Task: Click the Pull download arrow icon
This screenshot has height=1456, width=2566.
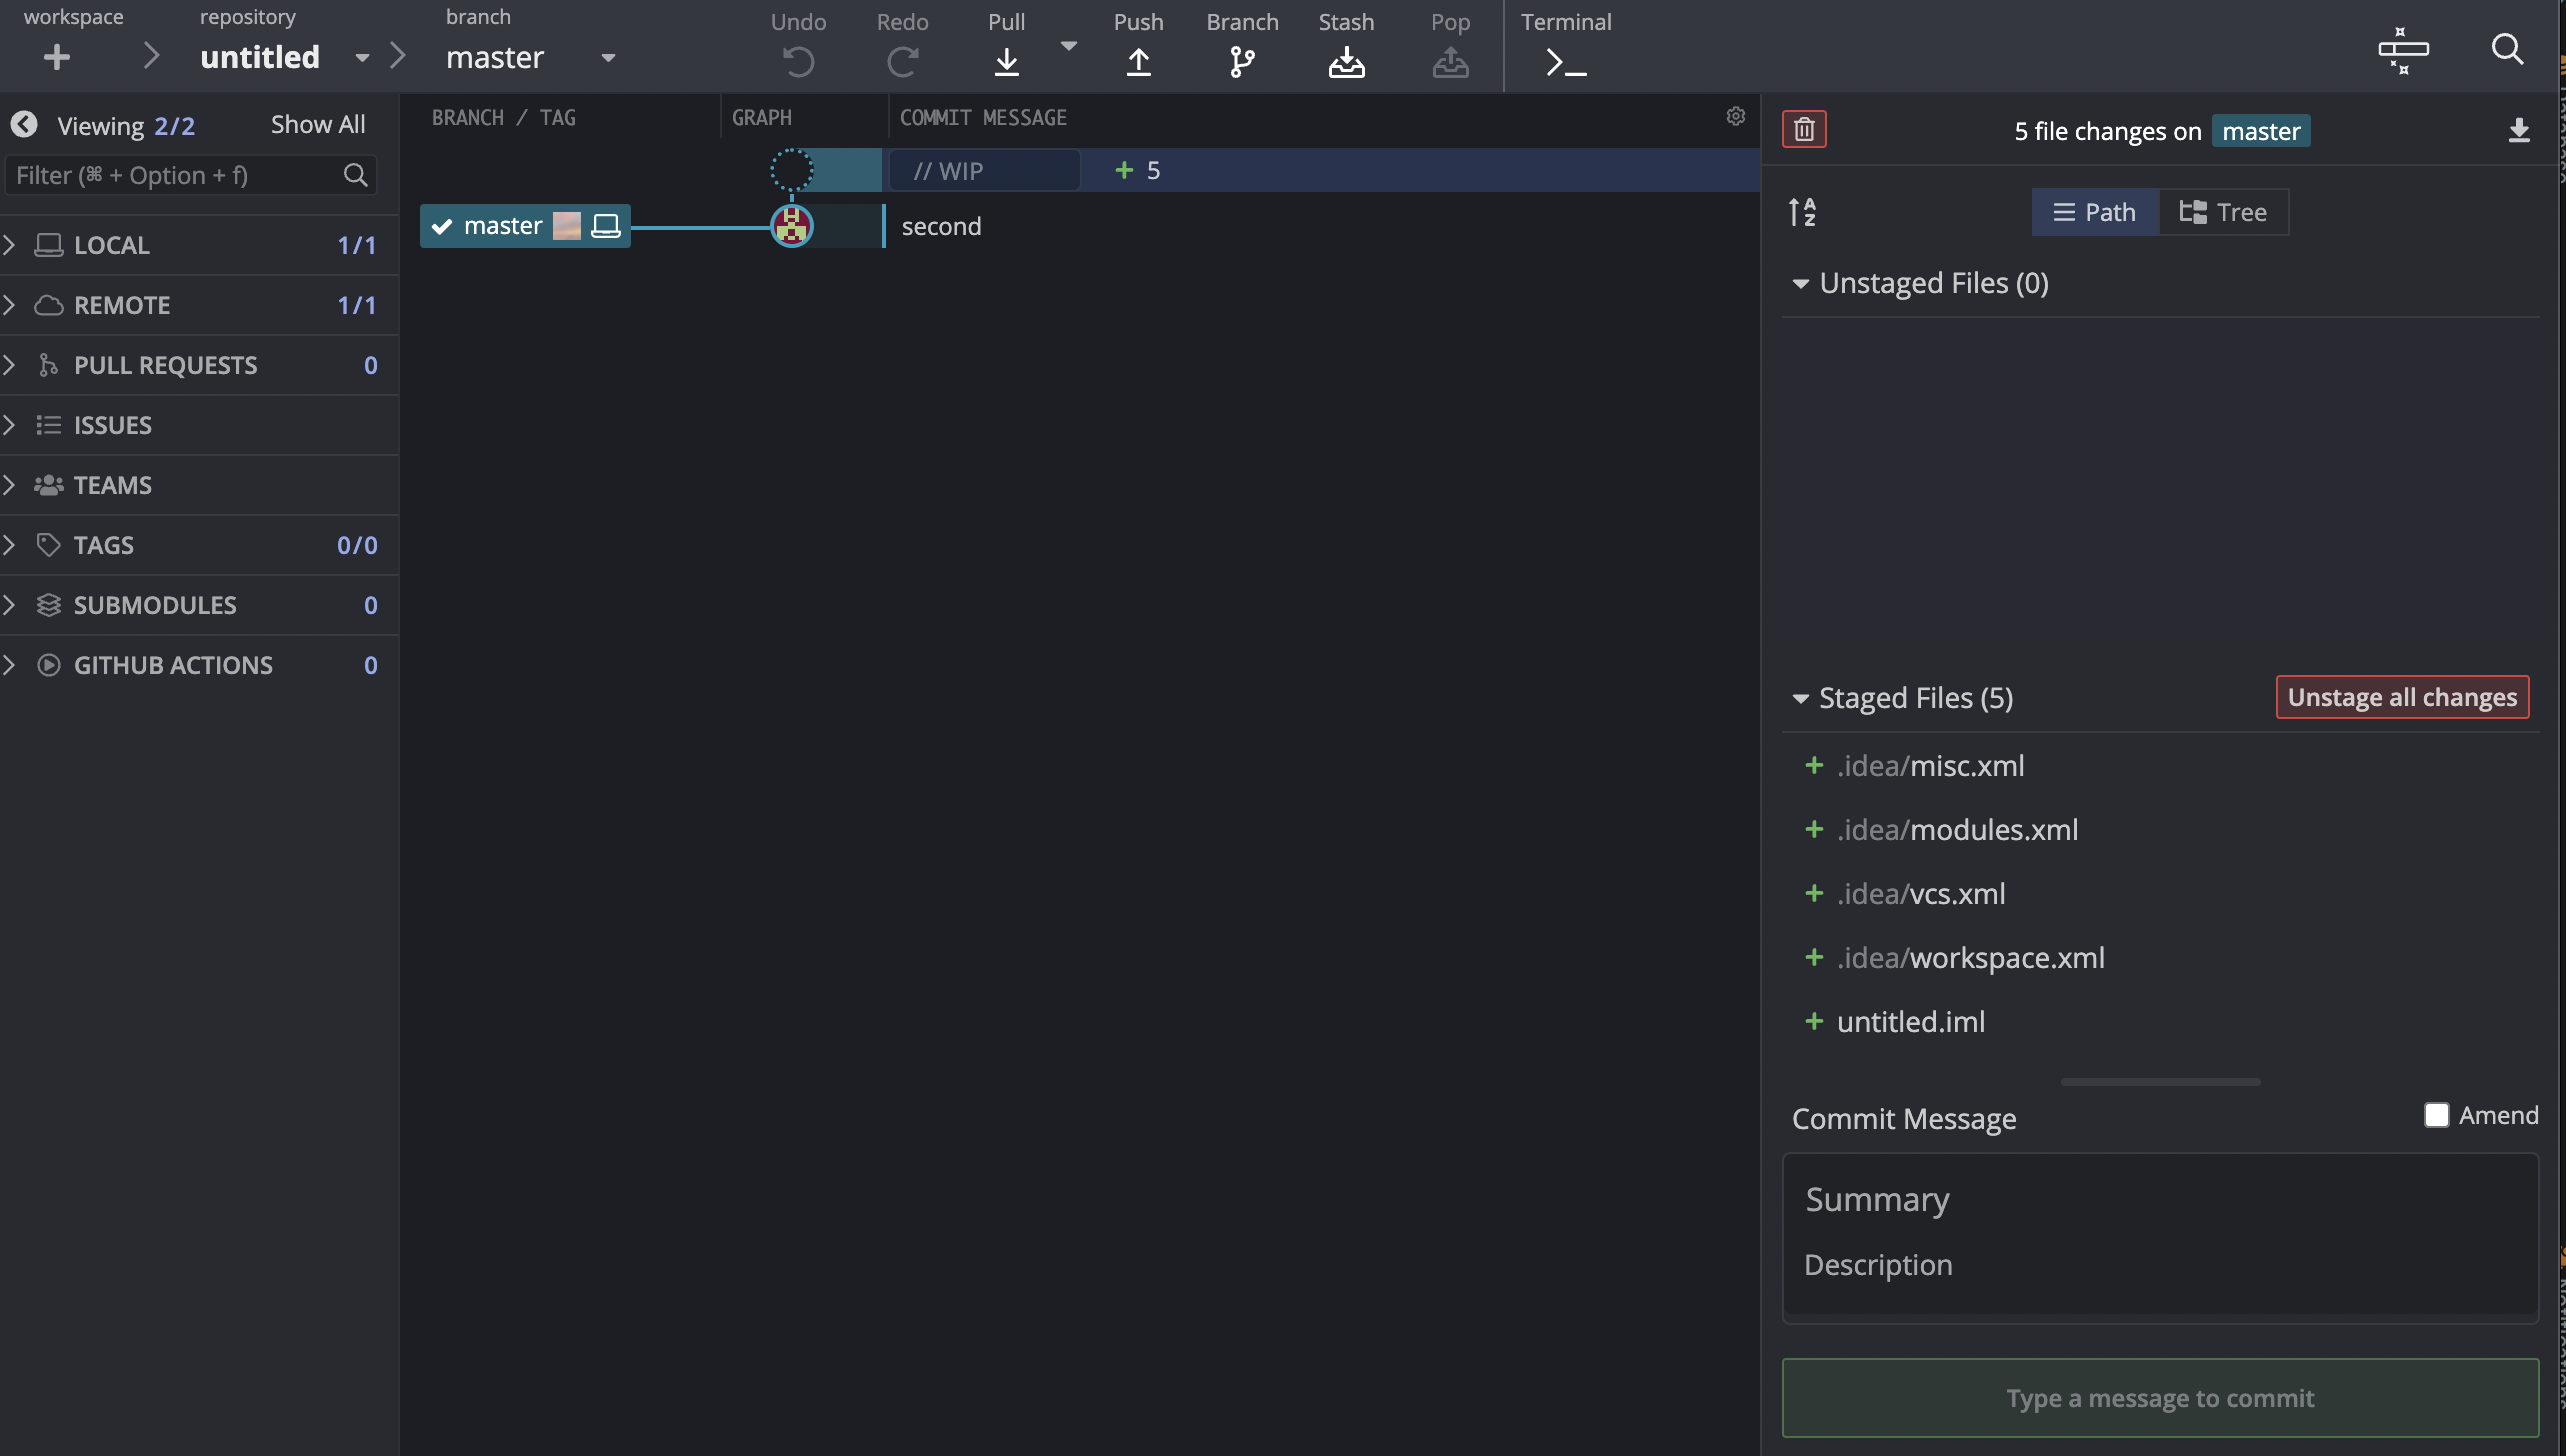Action: pyautogui.click(x=1006, y=62)
